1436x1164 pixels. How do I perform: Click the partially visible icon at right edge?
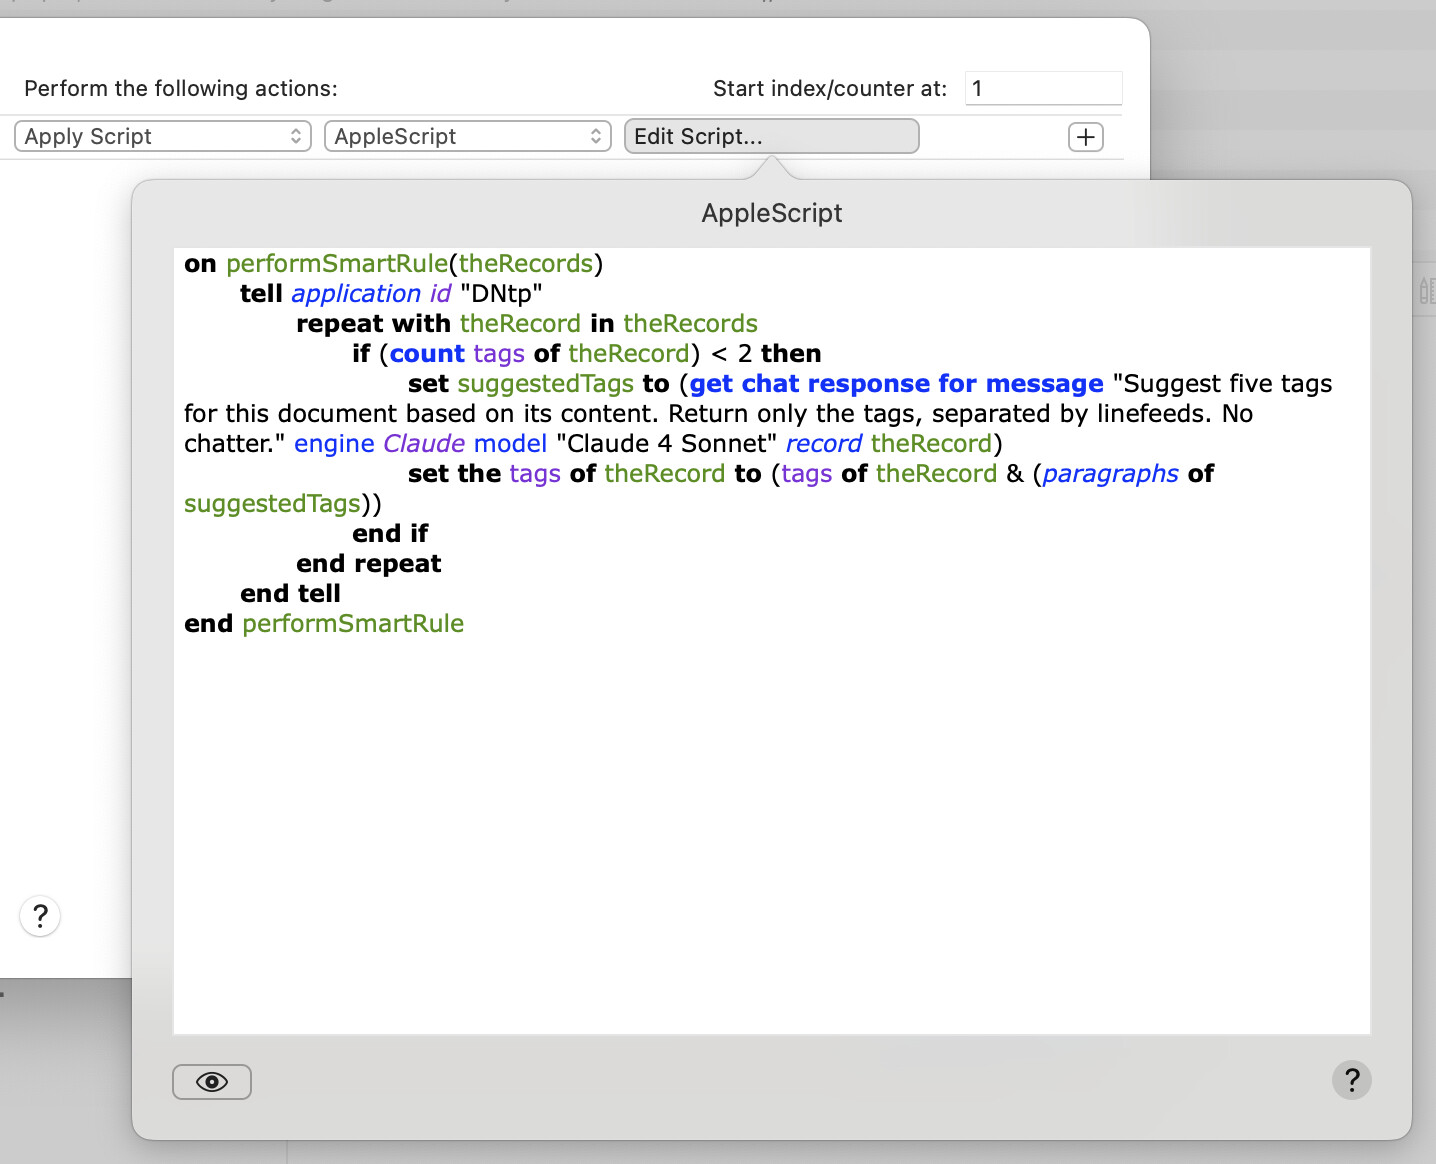click(x=1426, y=291)
